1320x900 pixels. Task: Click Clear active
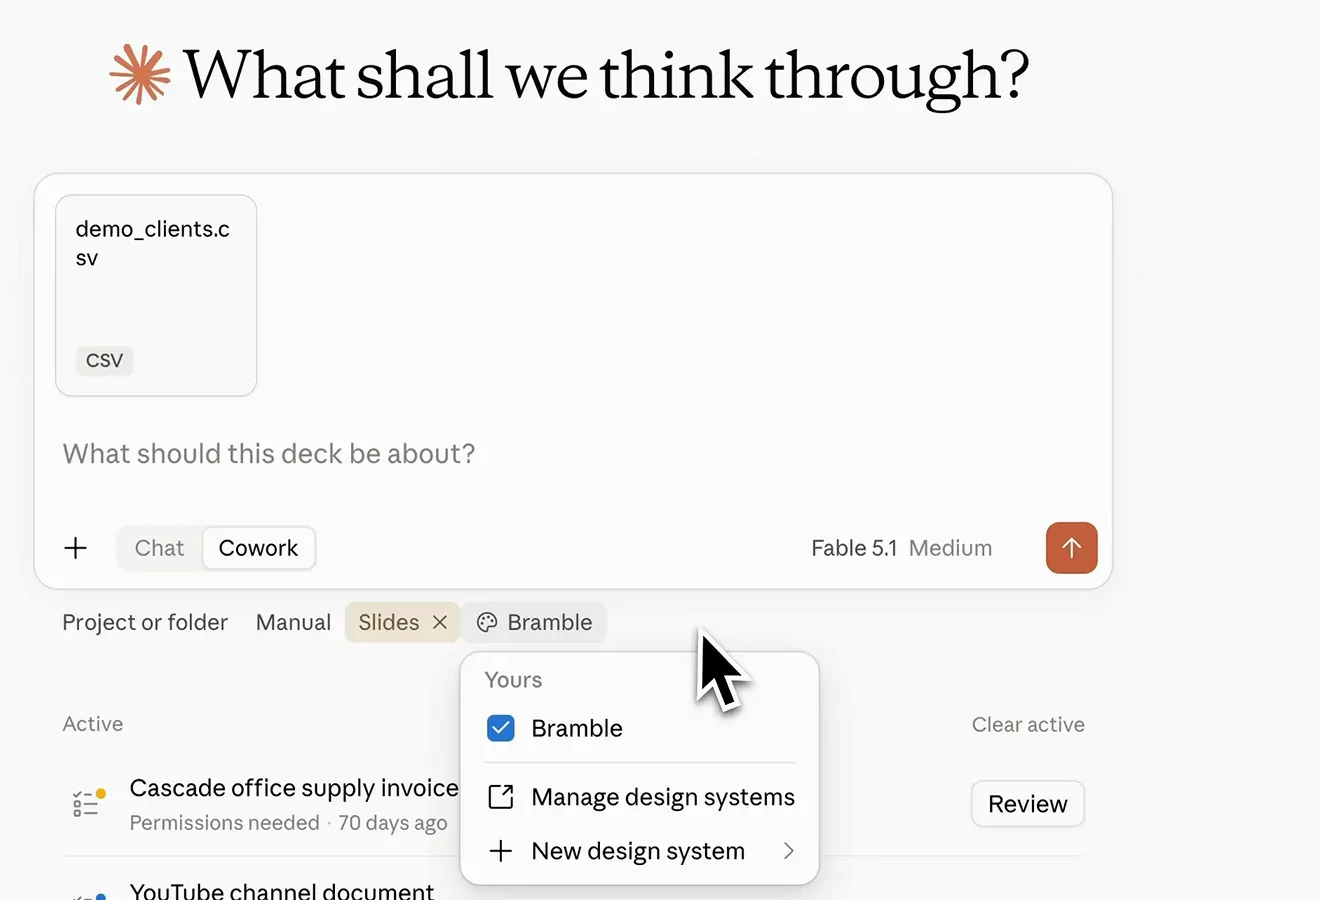(1028, 724)
